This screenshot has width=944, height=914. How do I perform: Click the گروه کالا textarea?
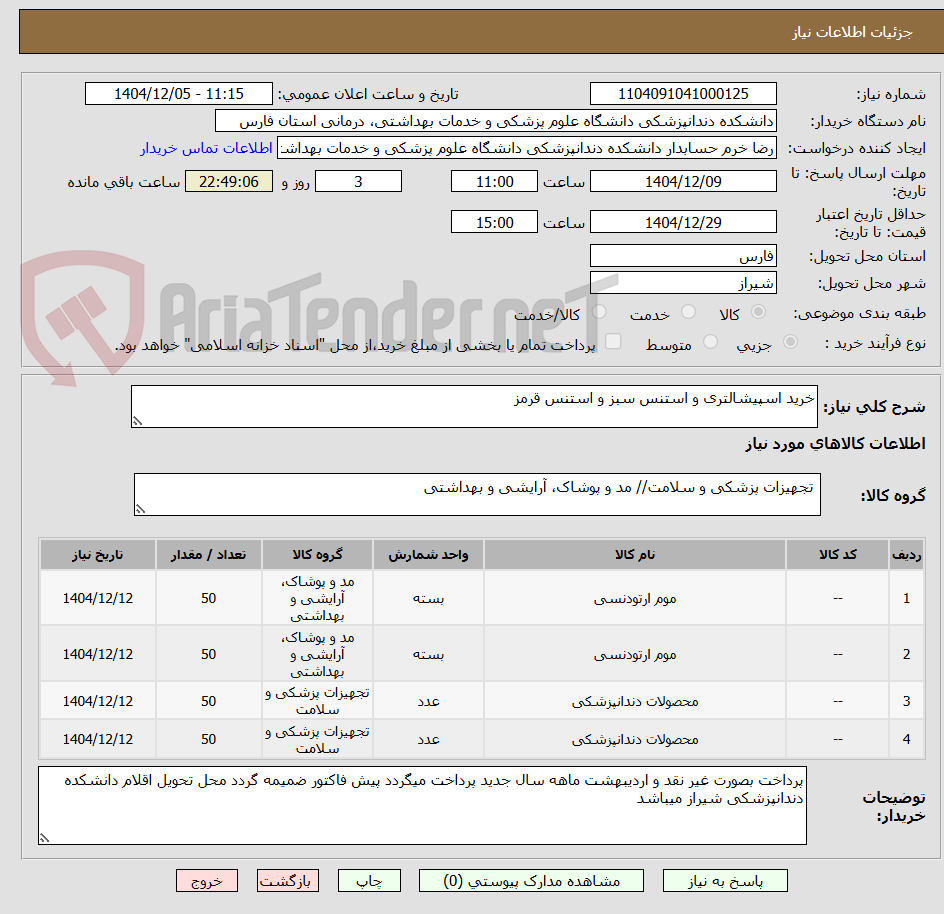[477, 494]
